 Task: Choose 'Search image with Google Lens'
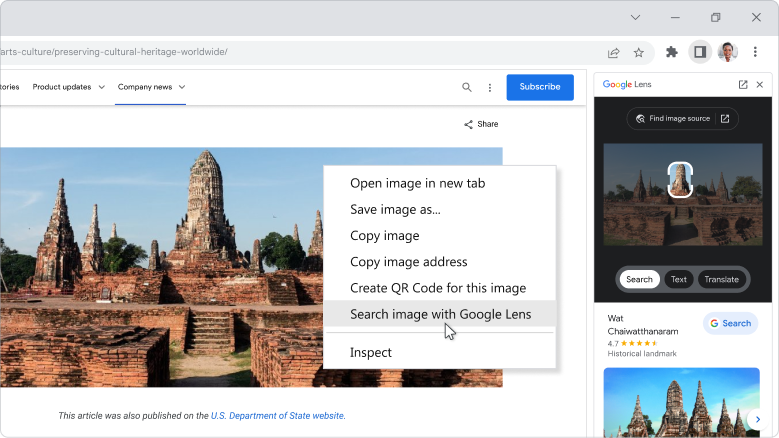pyautogui.click(x=440, y=314)
